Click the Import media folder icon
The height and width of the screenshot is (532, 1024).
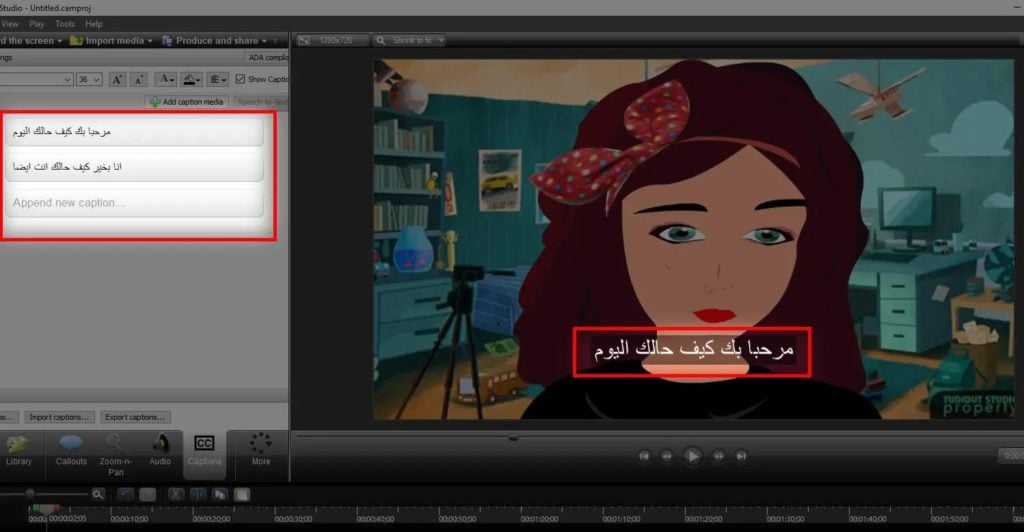(76, 40)
